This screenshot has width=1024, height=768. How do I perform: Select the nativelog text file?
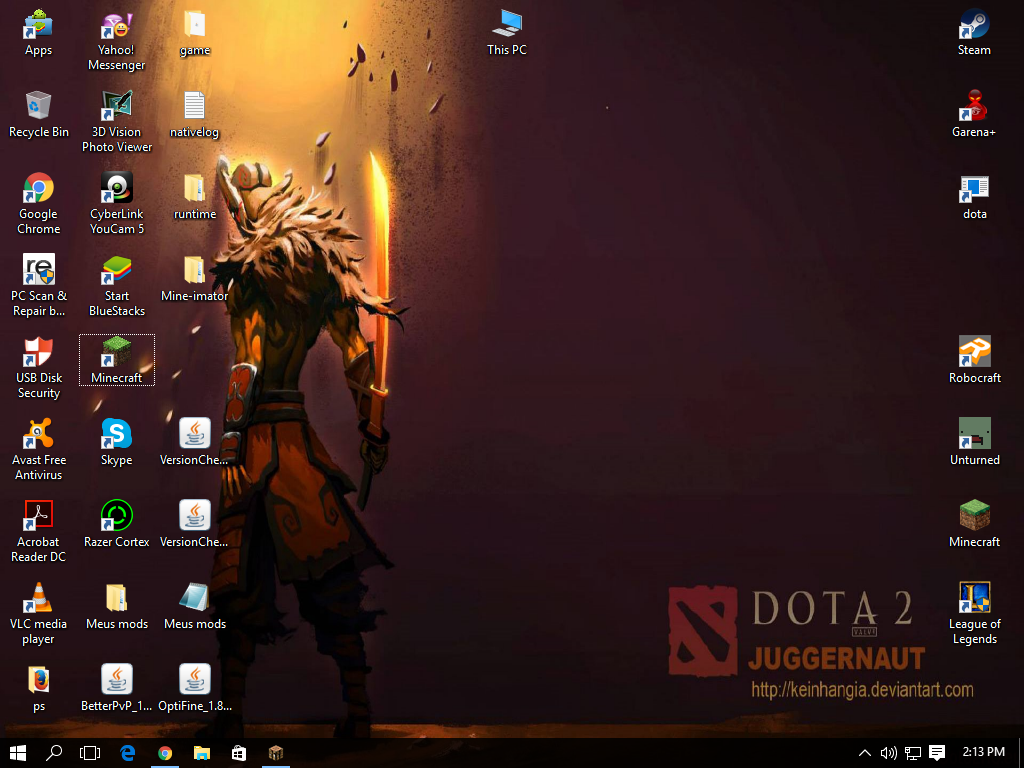pyautogui.click(x=195, y=114)
